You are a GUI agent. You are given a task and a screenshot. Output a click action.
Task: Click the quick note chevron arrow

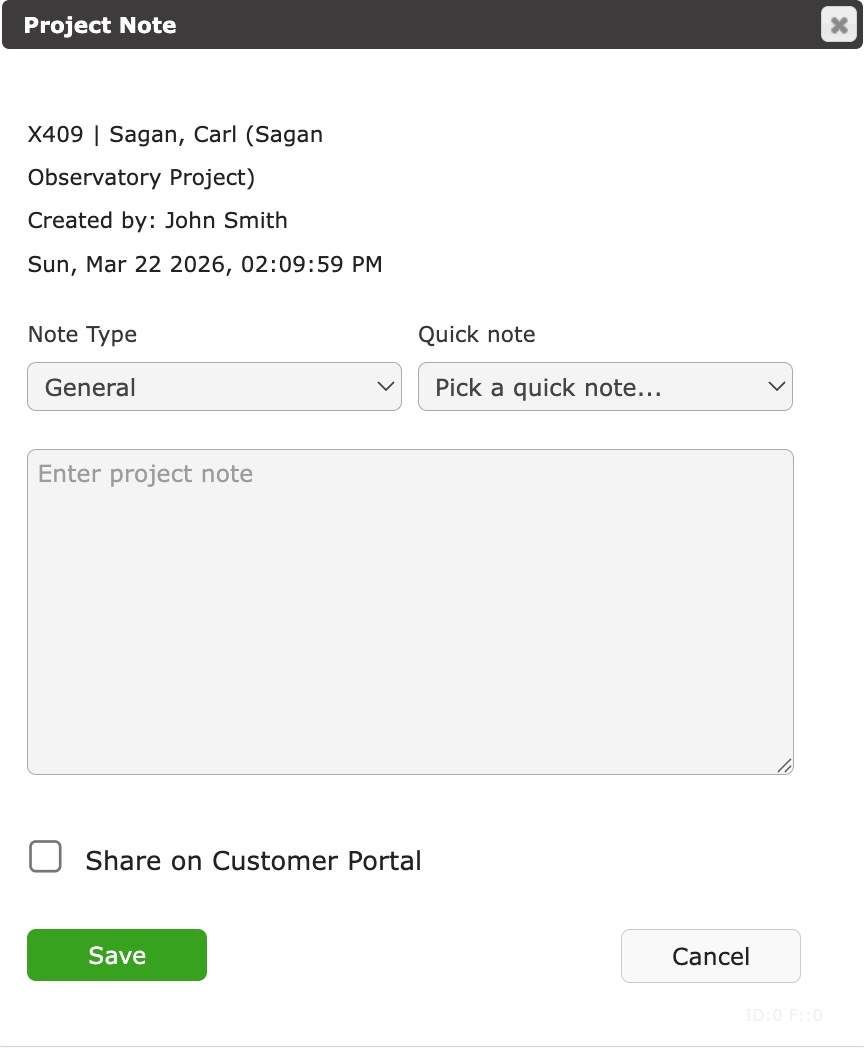(x=776, y=387)
